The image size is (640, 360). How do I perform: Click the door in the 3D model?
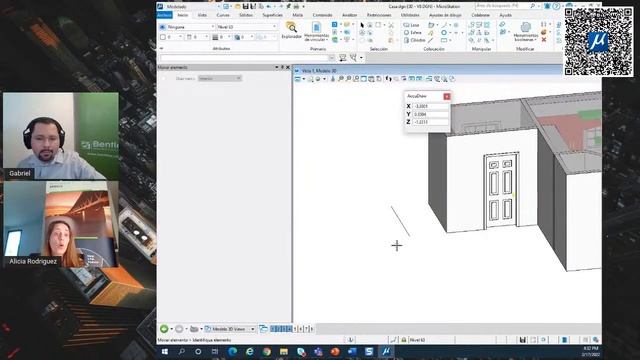(501, 190)
